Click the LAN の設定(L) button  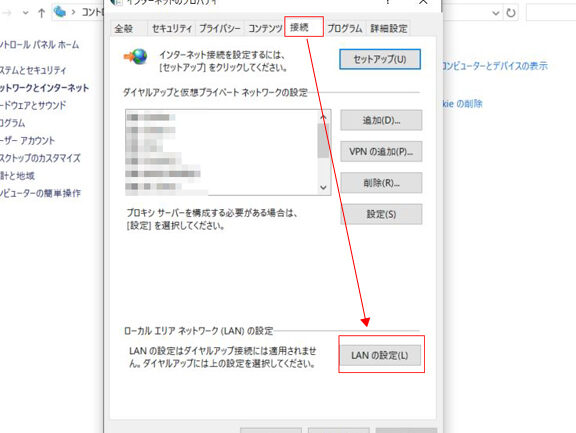(x=380, y=355)
